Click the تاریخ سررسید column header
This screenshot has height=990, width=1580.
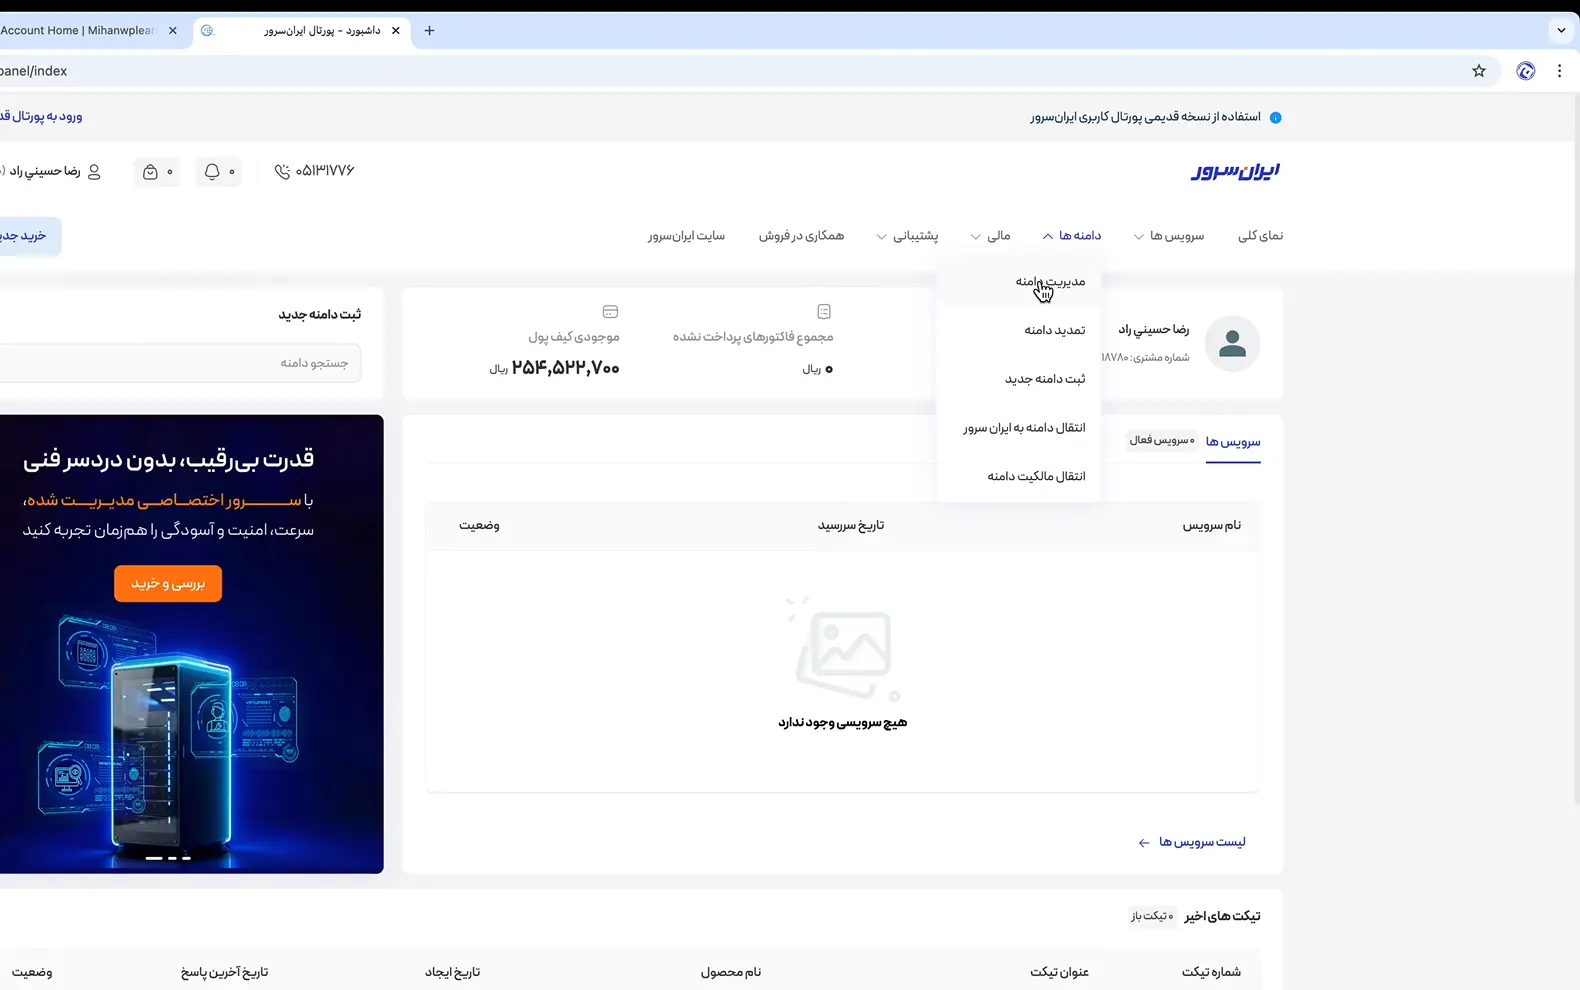(x=851, y=526)
